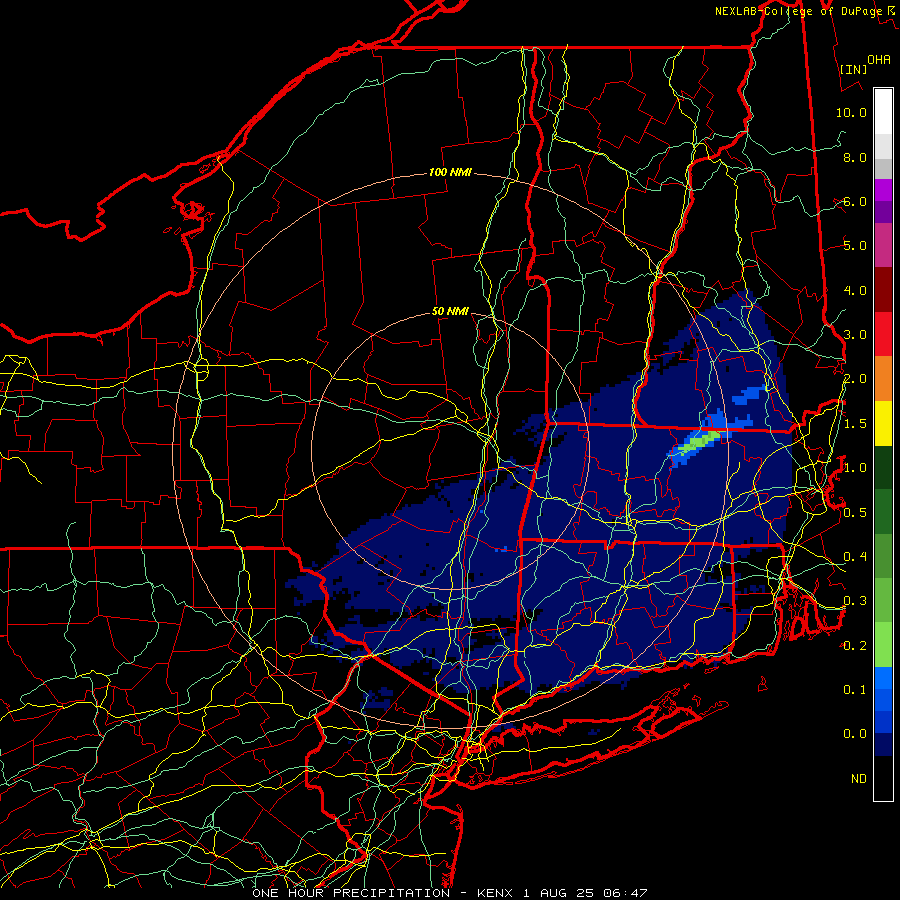Viewport: 900px width, 900px height.
Task: Click the 1.5 legend value
Action: coord(855,424)
